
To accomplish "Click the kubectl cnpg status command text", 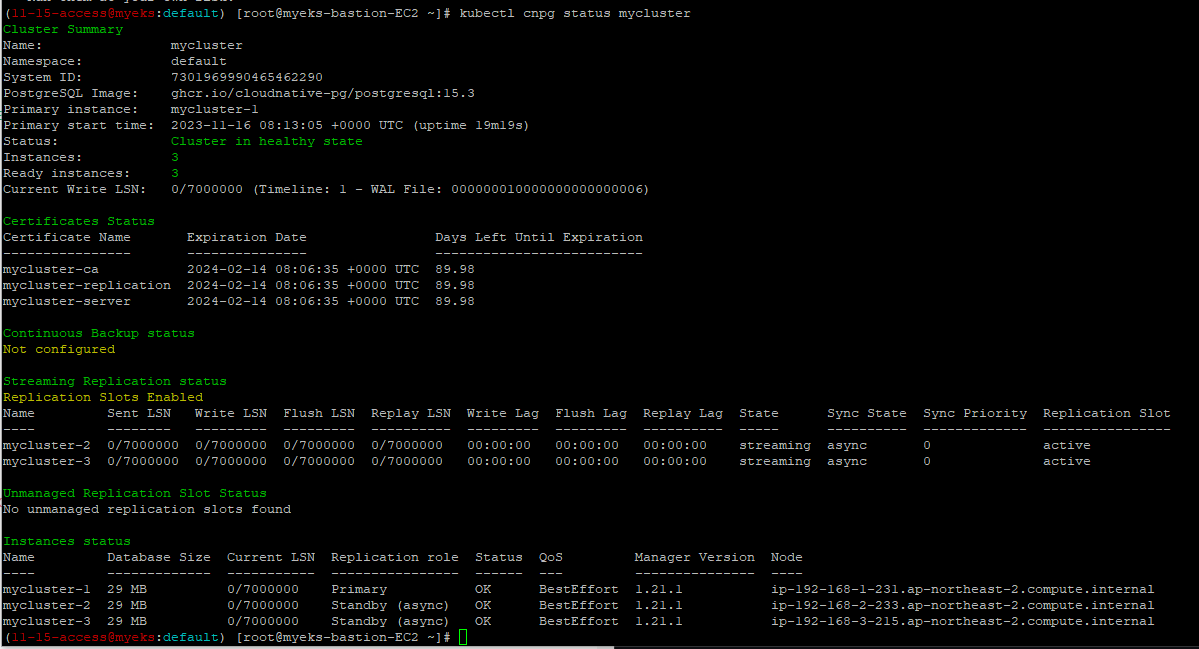I will [x=578, y=13].
